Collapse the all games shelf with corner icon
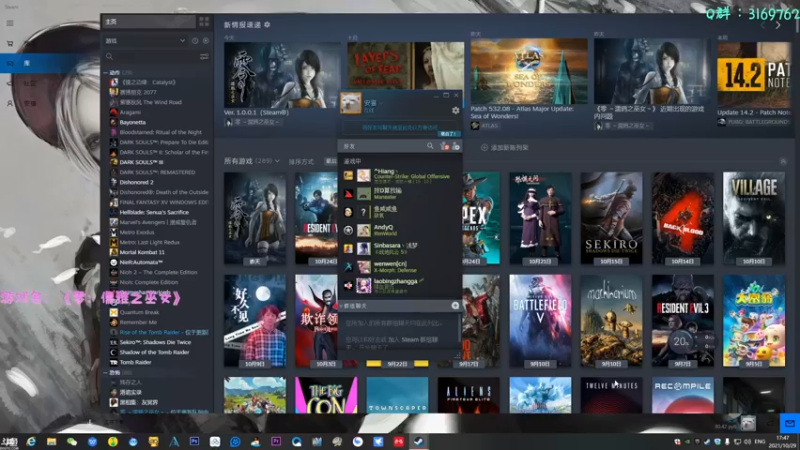800x450 pixels. click(x=783, y=162)
